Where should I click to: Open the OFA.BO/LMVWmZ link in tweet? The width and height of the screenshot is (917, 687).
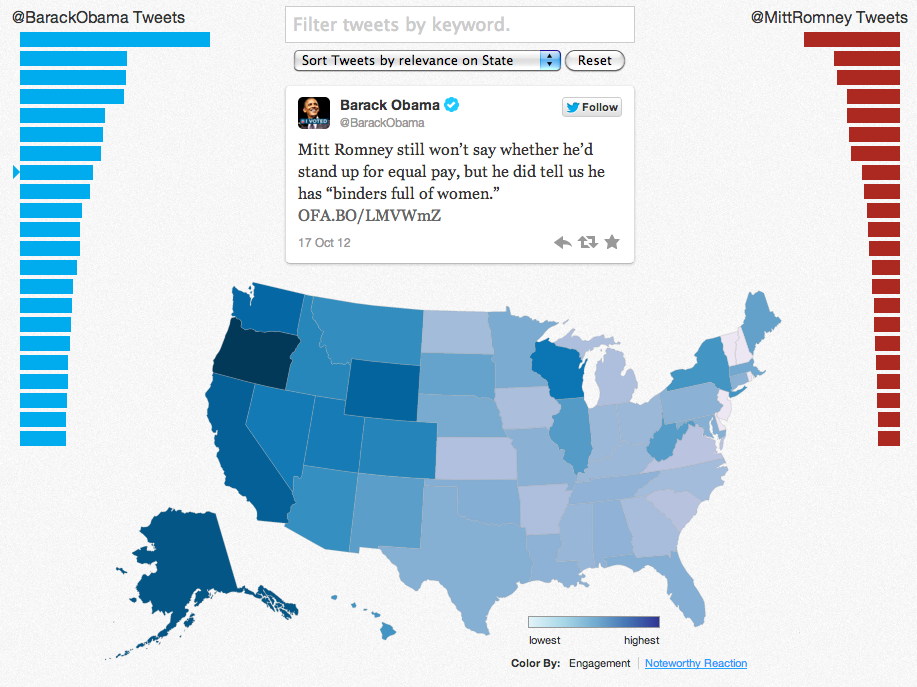[369, 216]
